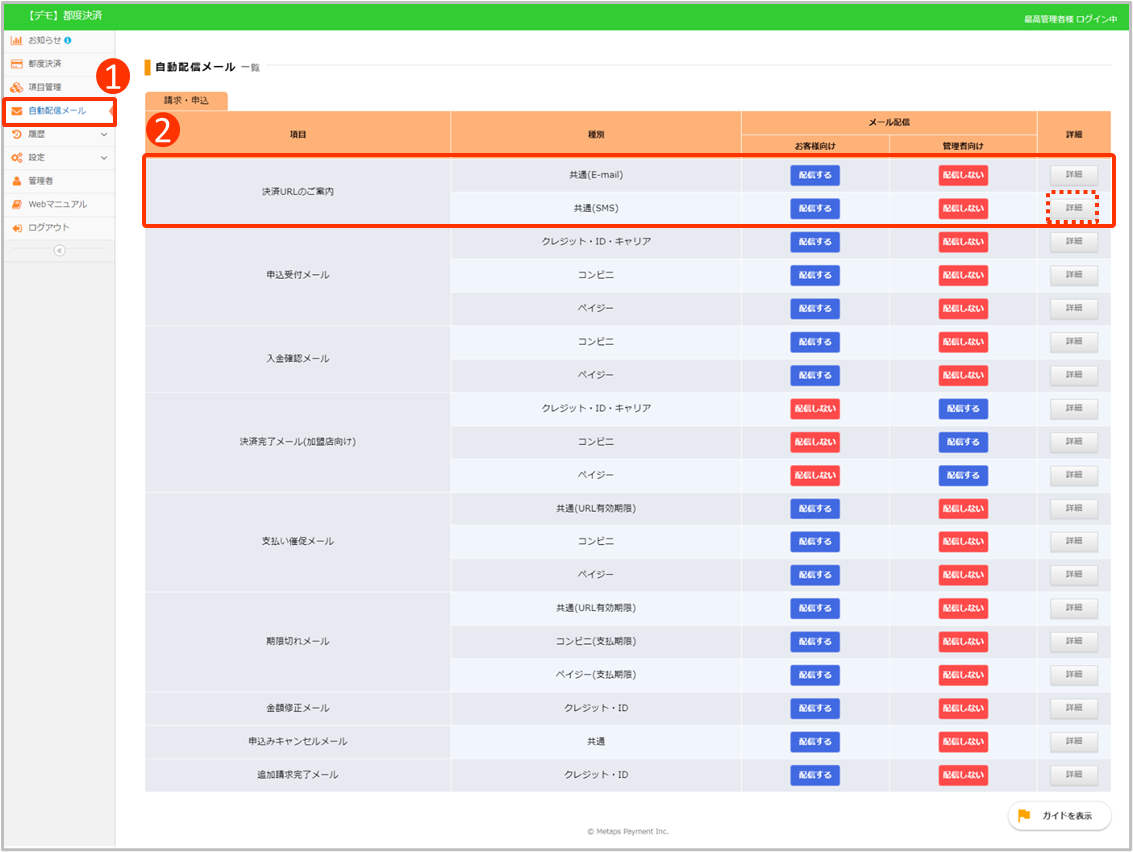Image resolution: width=1133 pixels, height=852 pixels.
Task: Toggle admin delivery for 共通(SMS) payment URL row
Action: 963,208
